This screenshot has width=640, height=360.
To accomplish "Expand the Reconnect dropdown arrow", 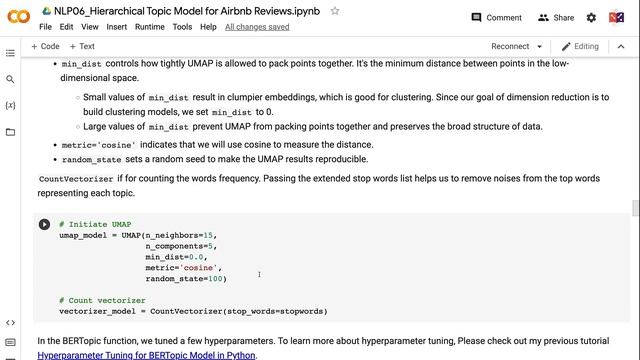I will [x=539, y=47].
